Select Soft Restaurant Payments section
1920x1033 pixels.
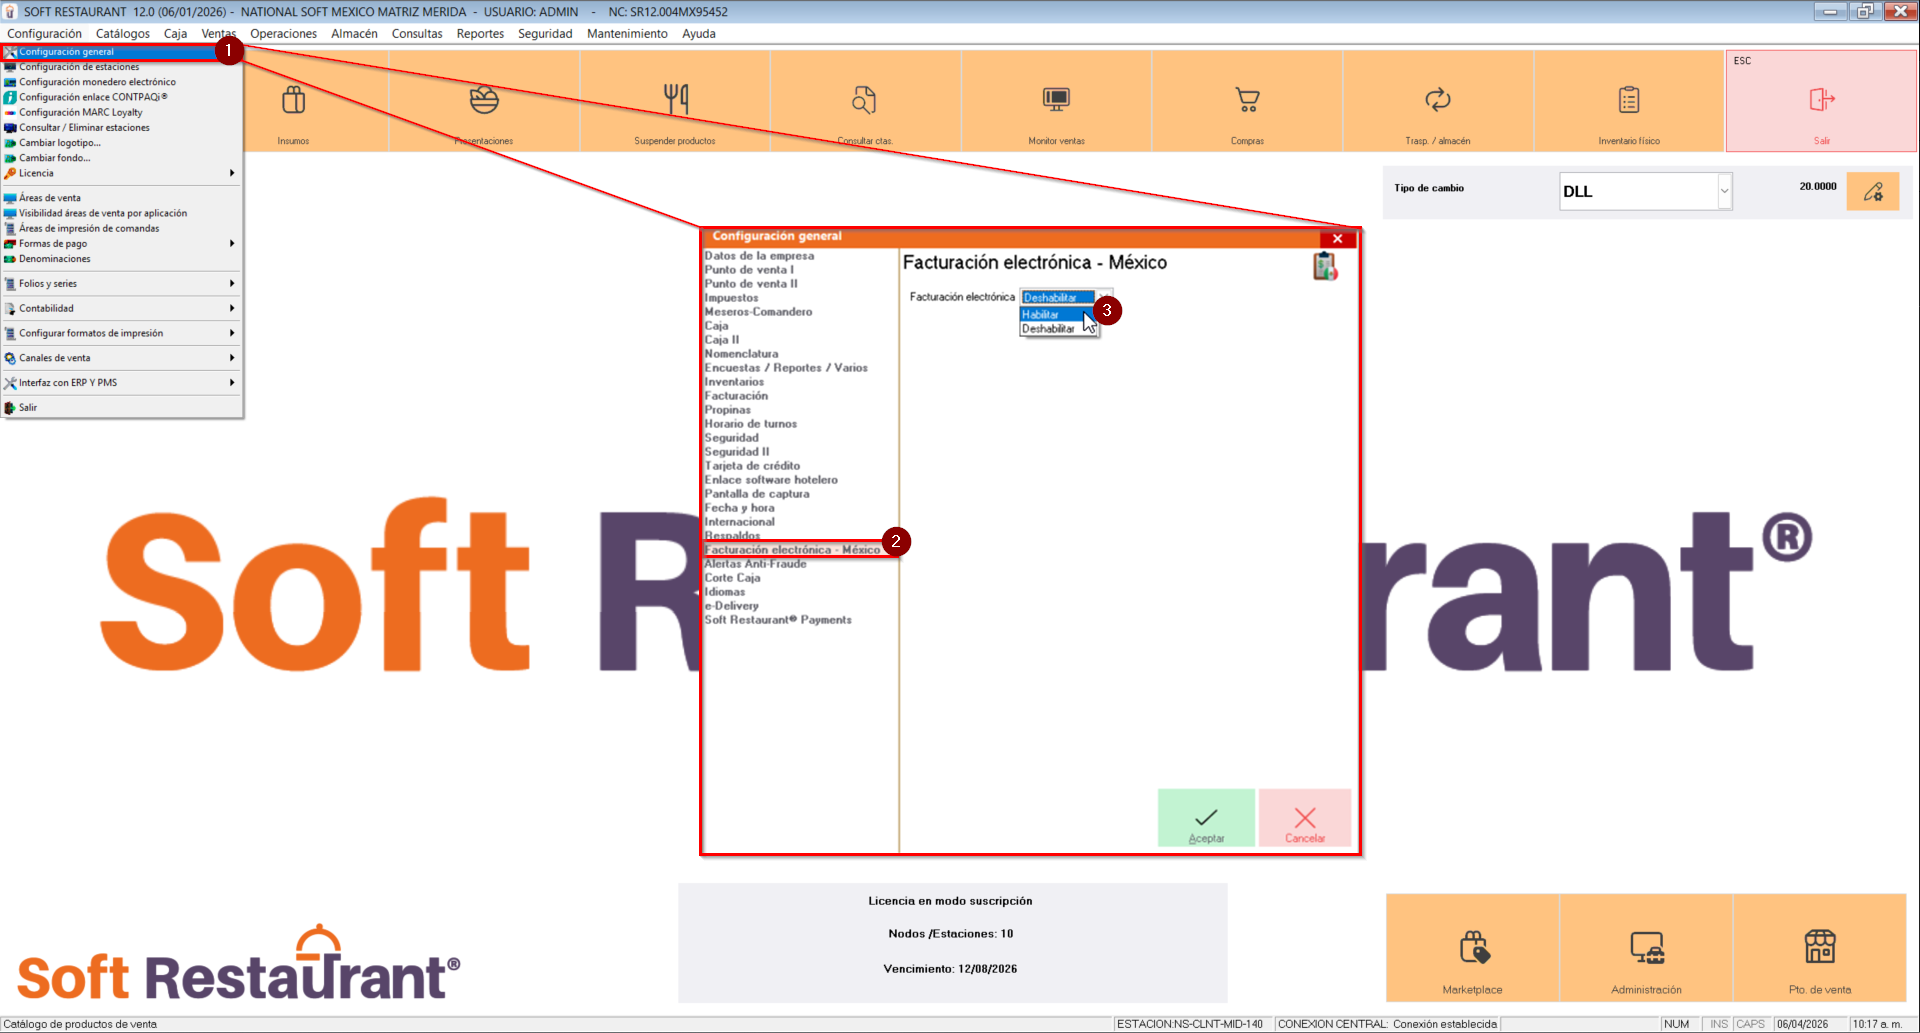click(x=778, y=620)
